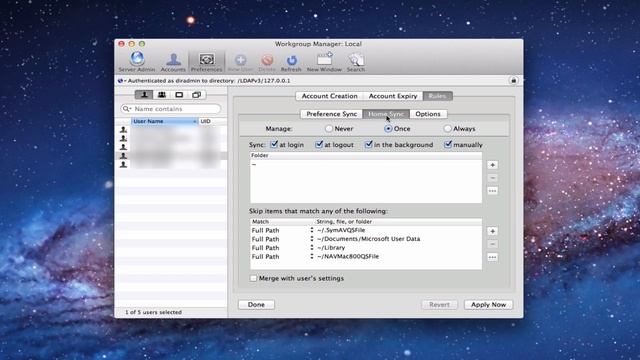Browse skip items with the ellipsis button
640x360 pixels.
tap(492, 257)
